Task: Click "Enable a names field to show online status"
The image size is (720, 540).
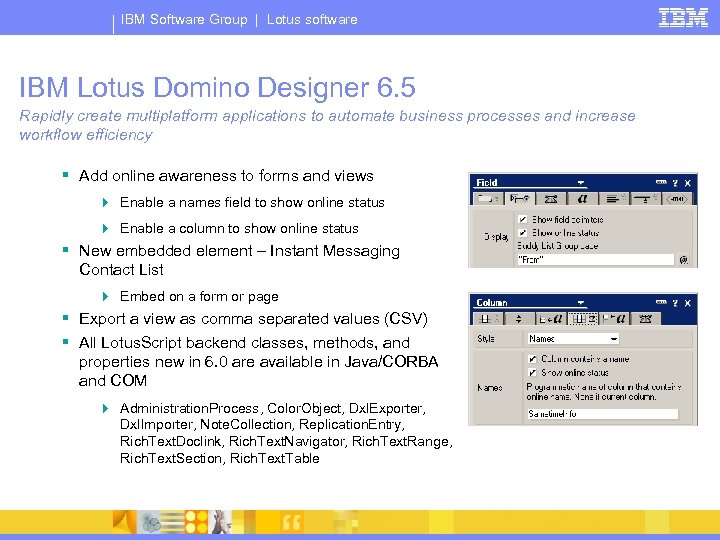Action: coord(252,202)
